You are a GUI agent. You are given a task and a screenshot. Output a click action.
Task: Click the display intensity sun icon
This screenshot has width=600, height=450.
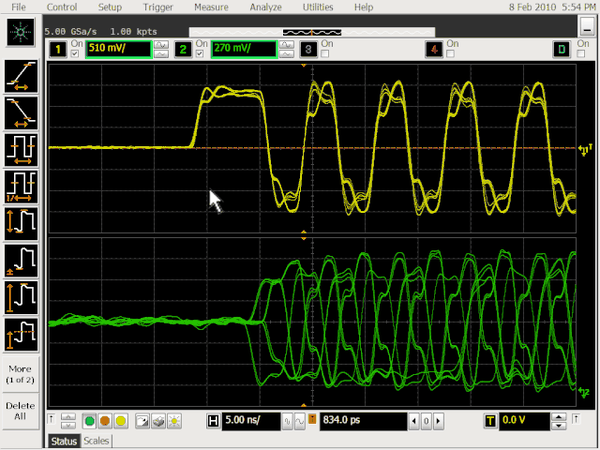pyautogui.click(x=174, y=421)
